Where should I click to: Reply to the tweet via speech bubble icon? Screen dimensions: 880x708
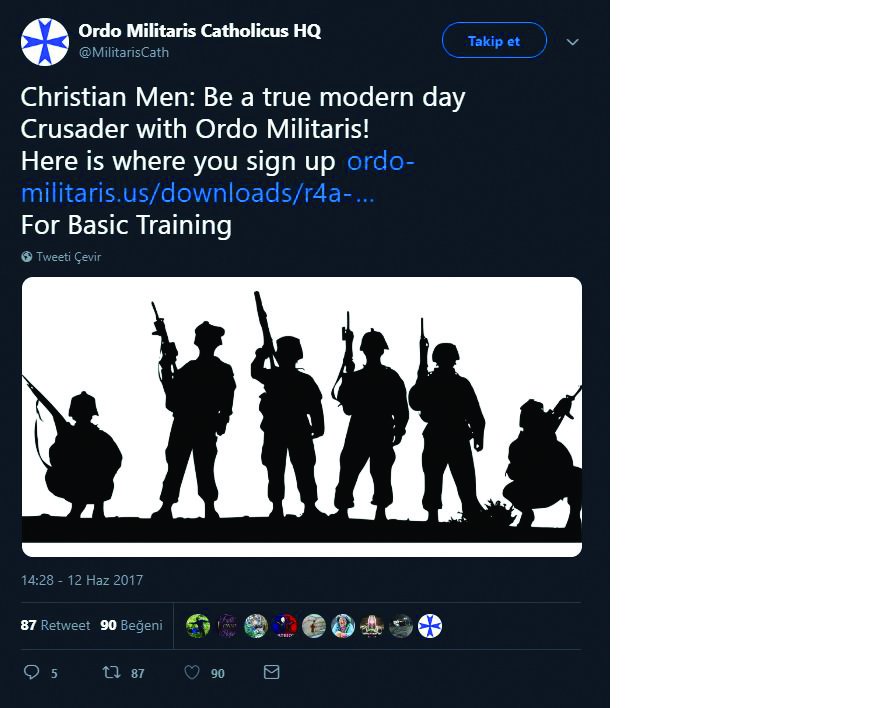[31, 673]
